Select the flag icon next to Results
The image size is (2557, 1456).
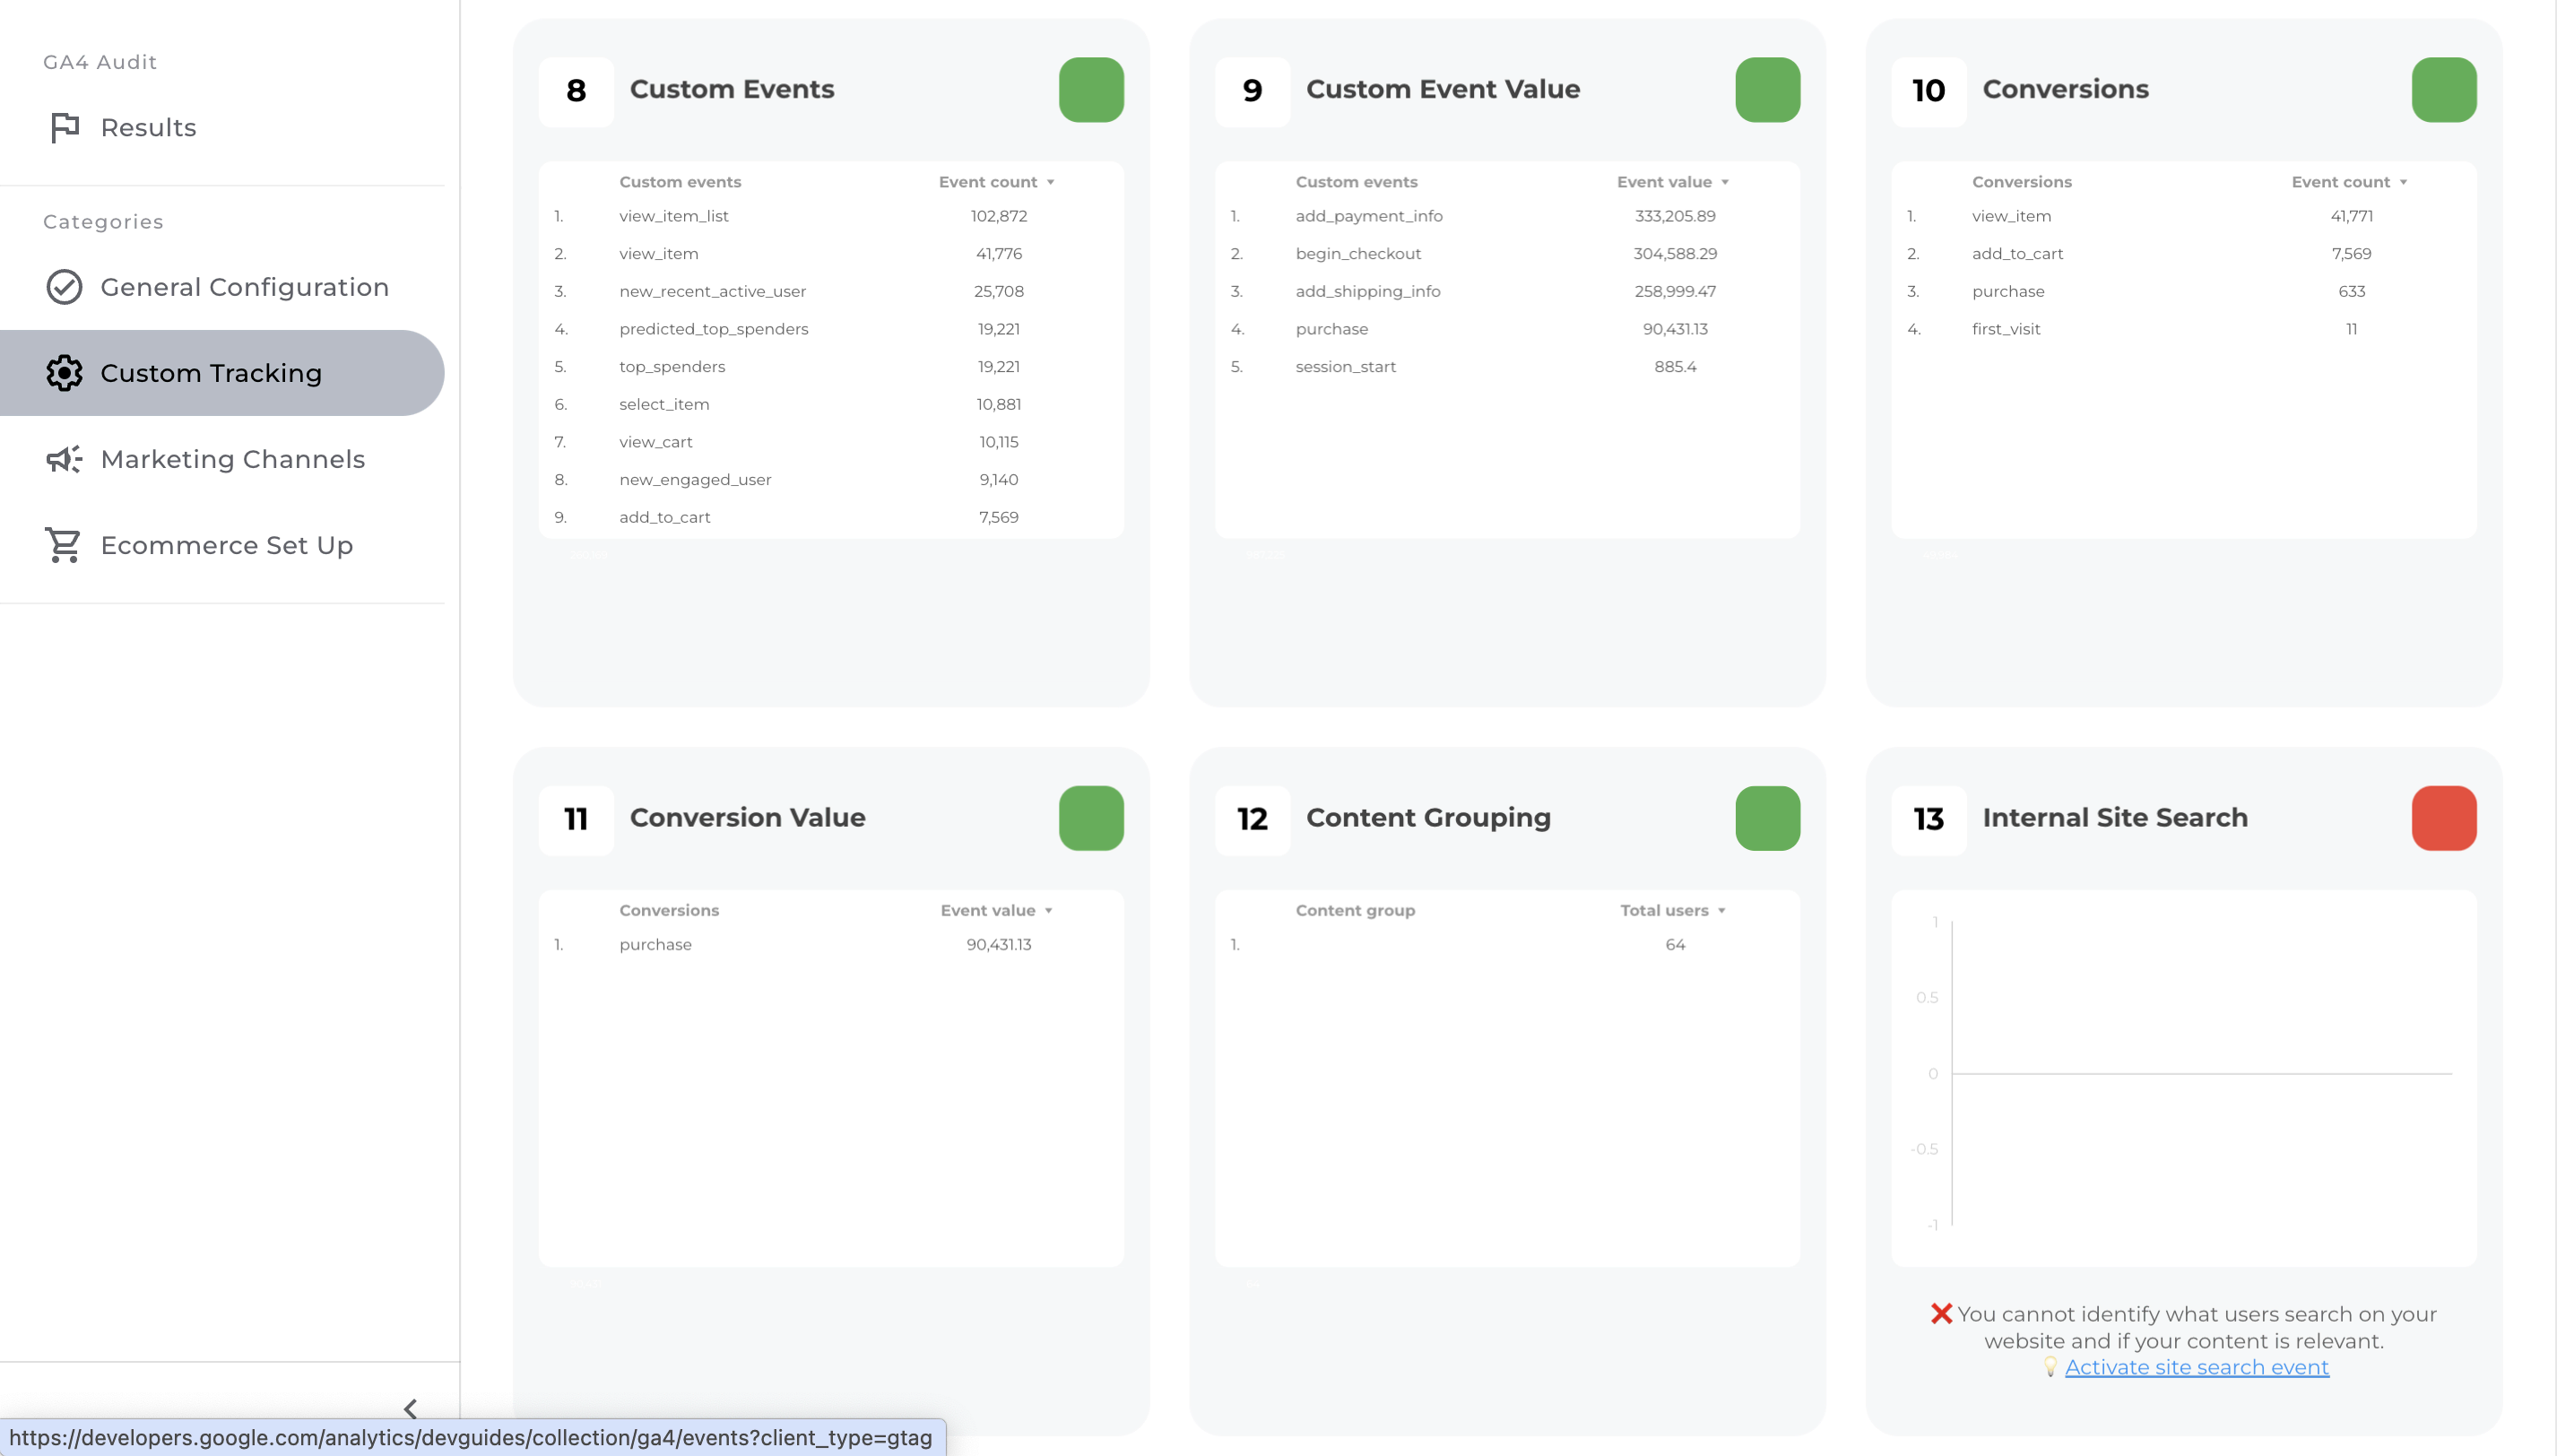click(64, 126)
